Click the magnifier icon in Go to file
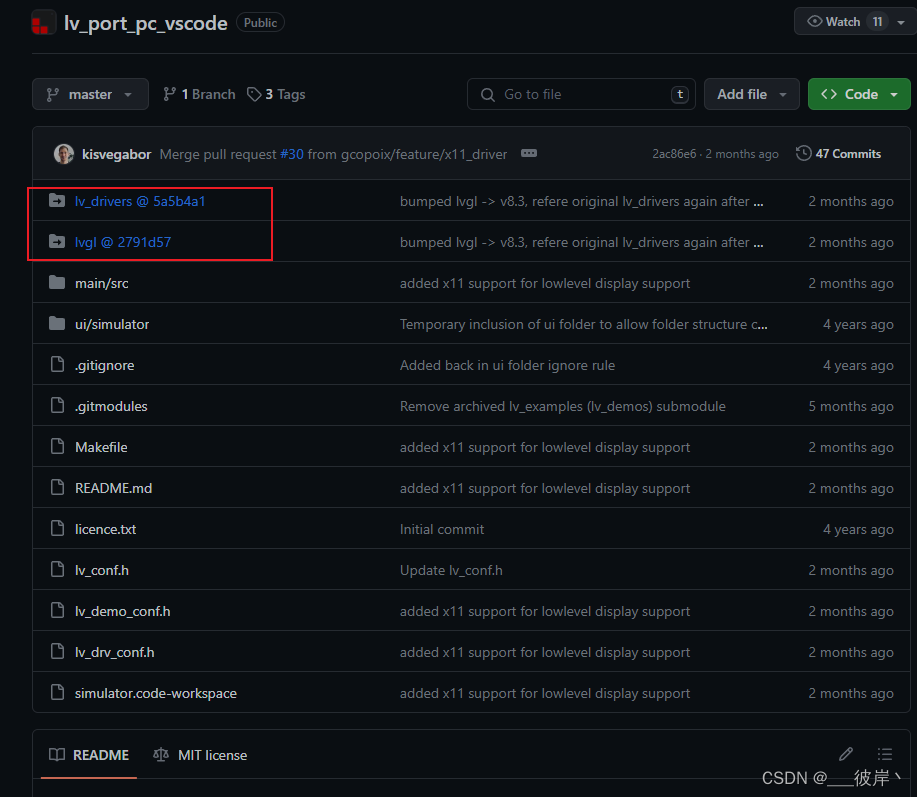This screenshot has height=797, width=917. [488, 94]
